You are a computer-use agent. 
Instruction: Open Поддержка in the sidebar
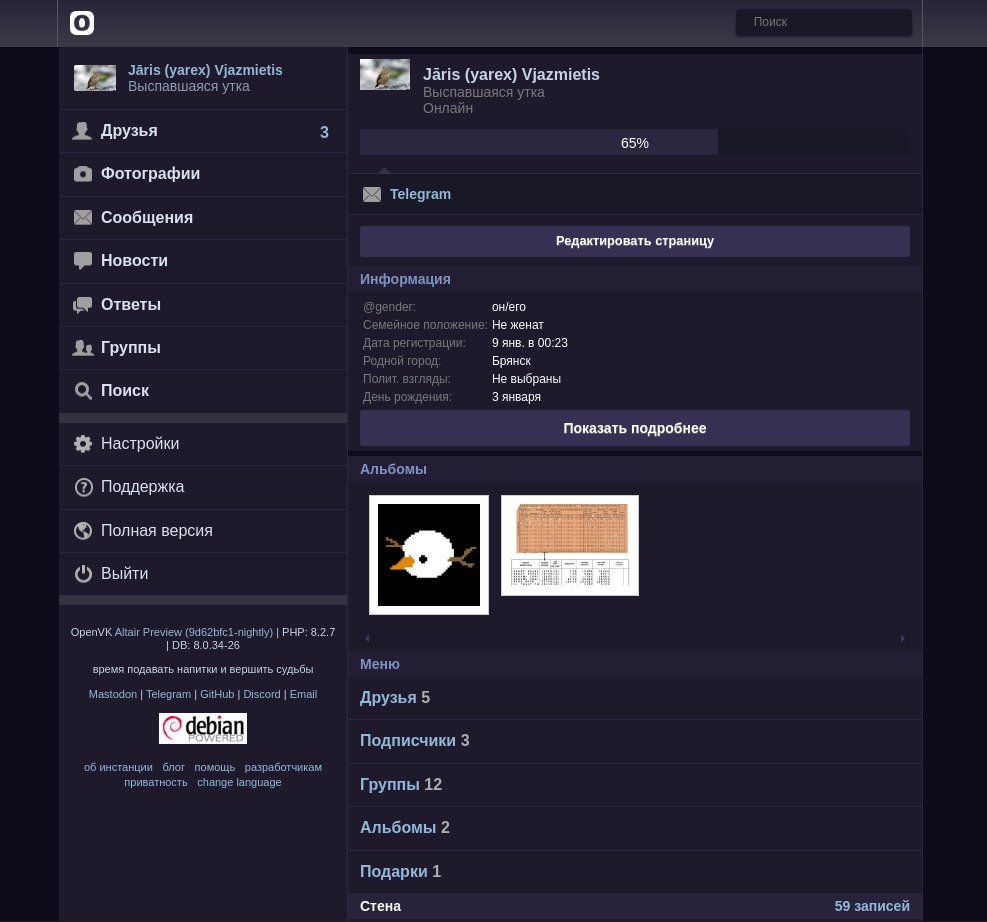[x=203, y=487]
